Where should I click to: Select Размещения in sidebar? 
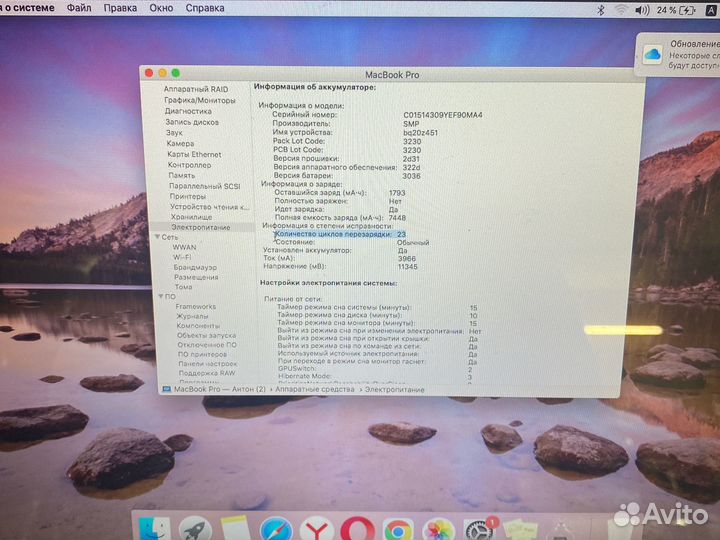pyautogui.click(x=196, y=277)
